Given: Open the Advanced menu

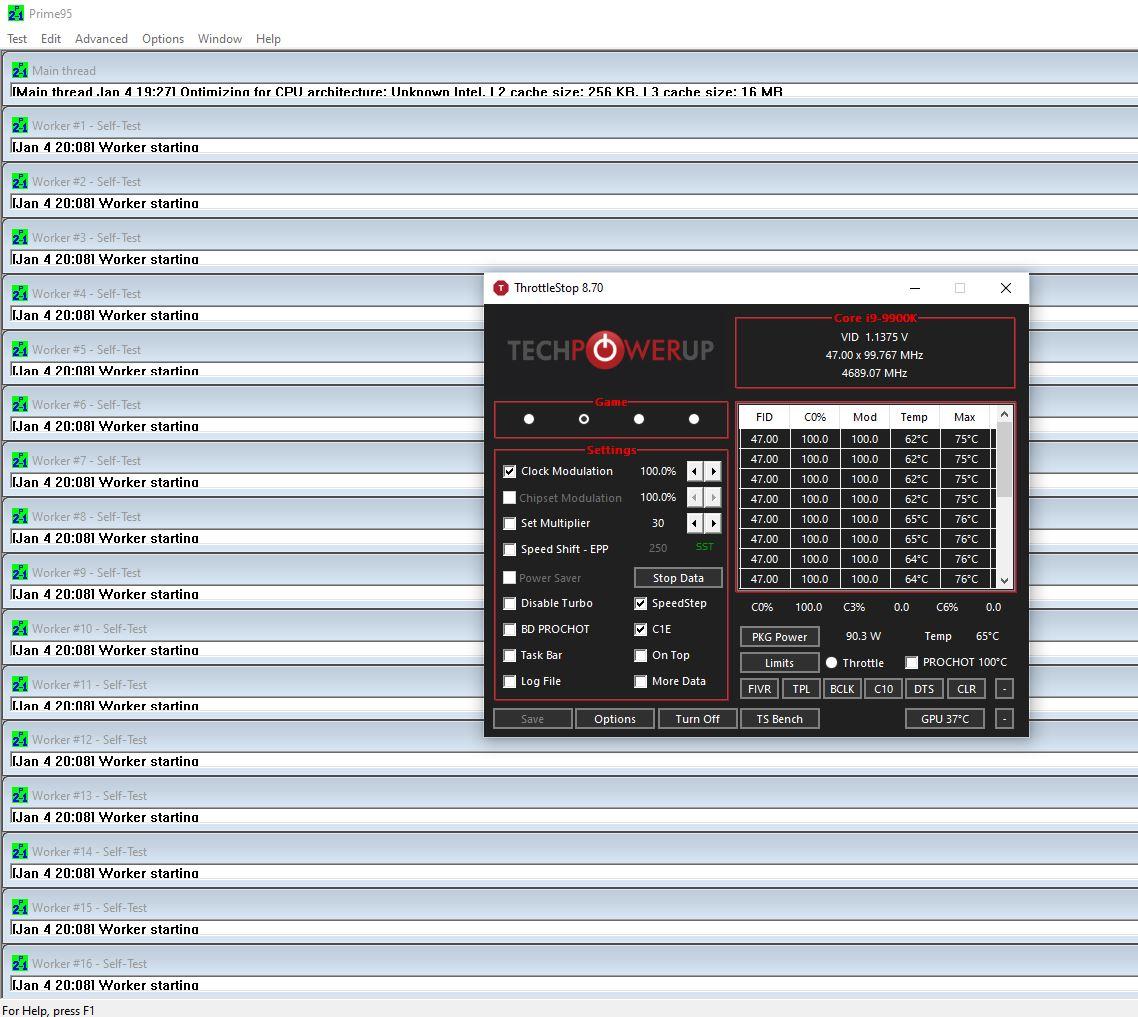Looking at the screenshot, I should point(101,39).
